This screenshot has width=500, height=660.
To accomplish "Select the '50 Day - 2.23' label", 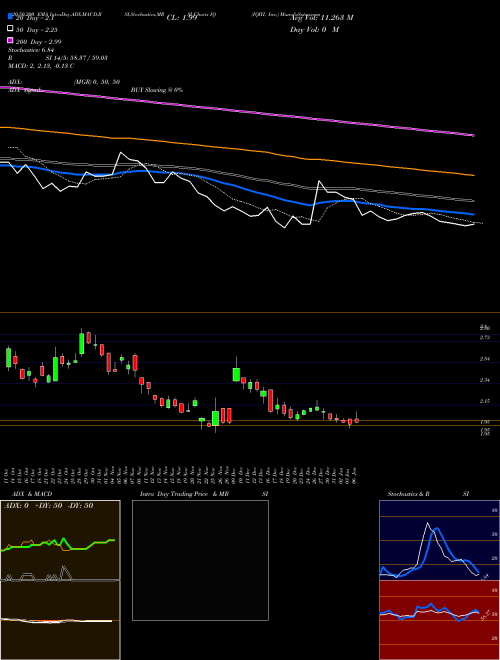I will click(37, 29).
